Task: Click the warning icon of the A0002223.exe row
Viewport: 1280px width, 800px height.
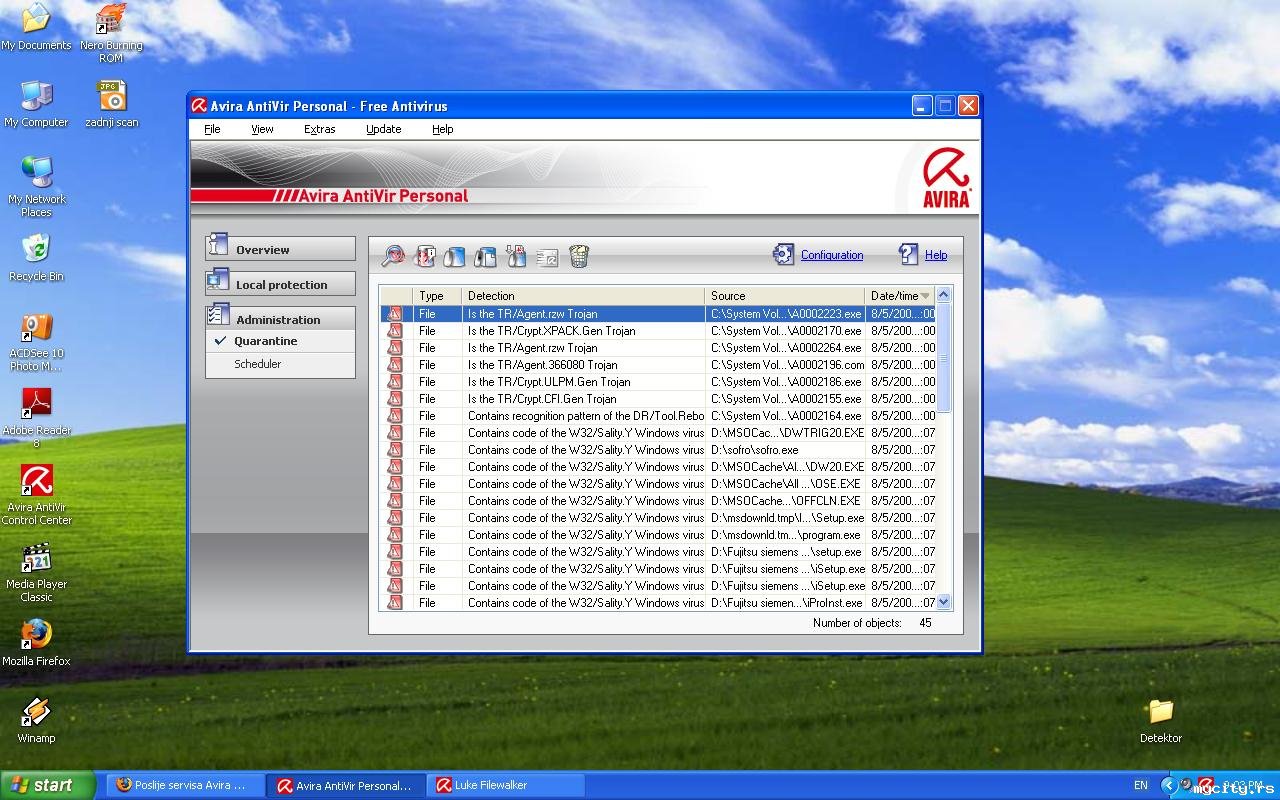Action: click(x=394, y=314)
